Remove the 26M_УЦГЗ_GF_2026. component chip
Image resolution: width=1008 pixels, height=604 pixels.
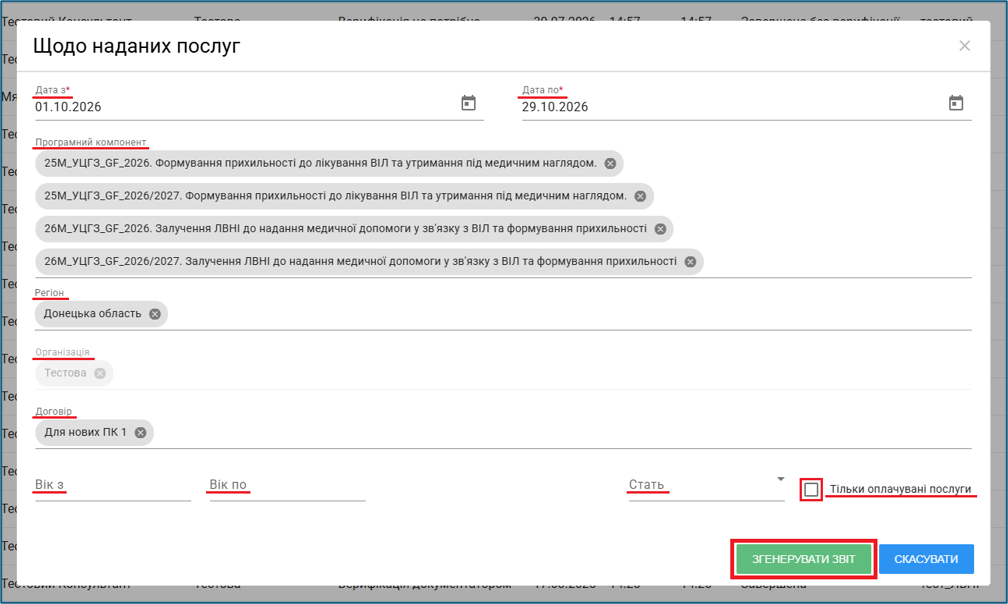point(660,229)
